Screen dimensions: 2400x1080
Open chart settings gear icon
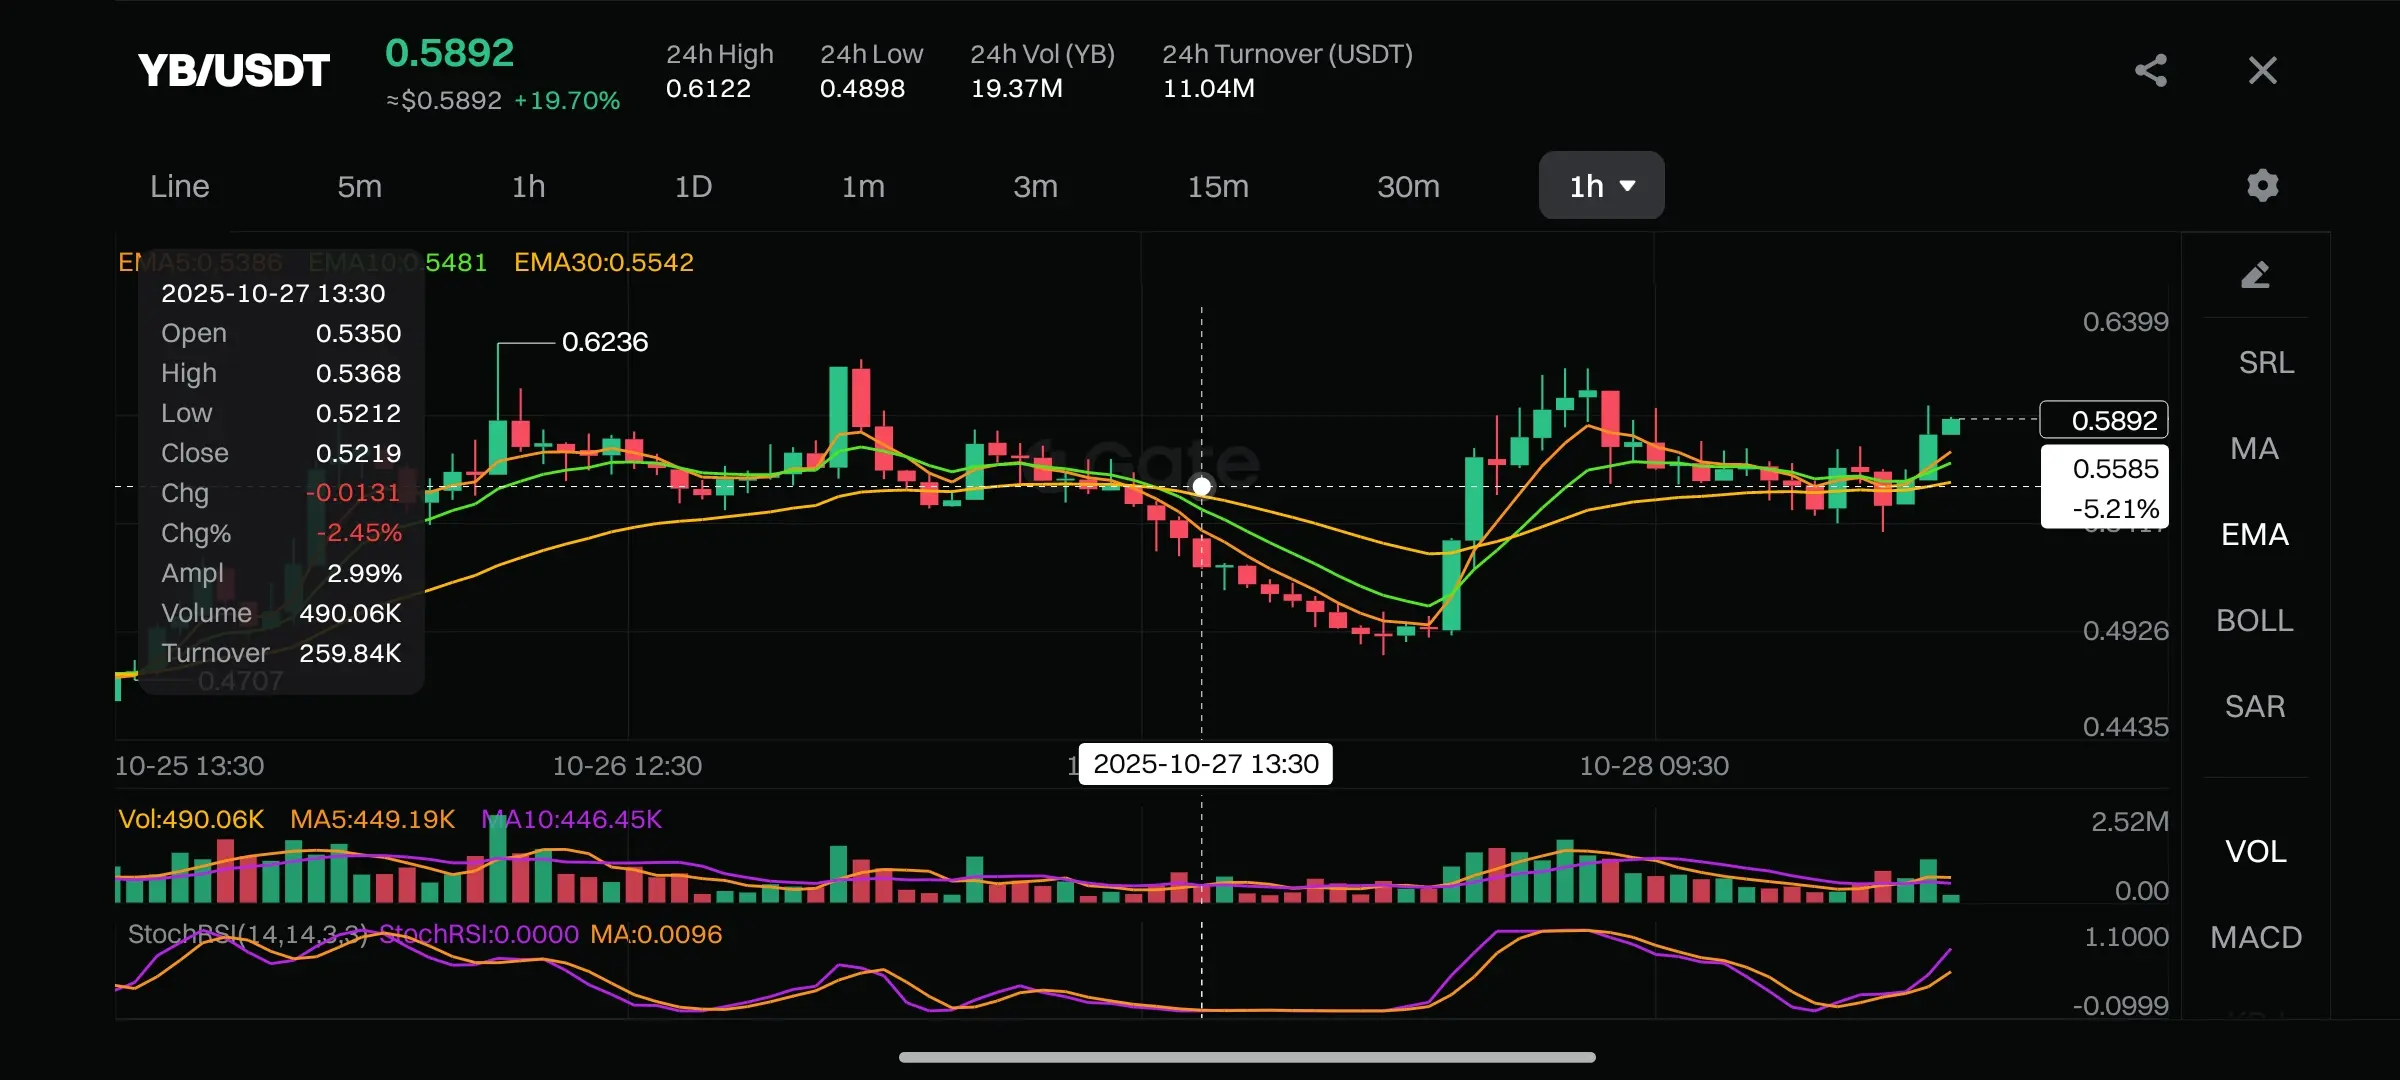coord(2262,185)
